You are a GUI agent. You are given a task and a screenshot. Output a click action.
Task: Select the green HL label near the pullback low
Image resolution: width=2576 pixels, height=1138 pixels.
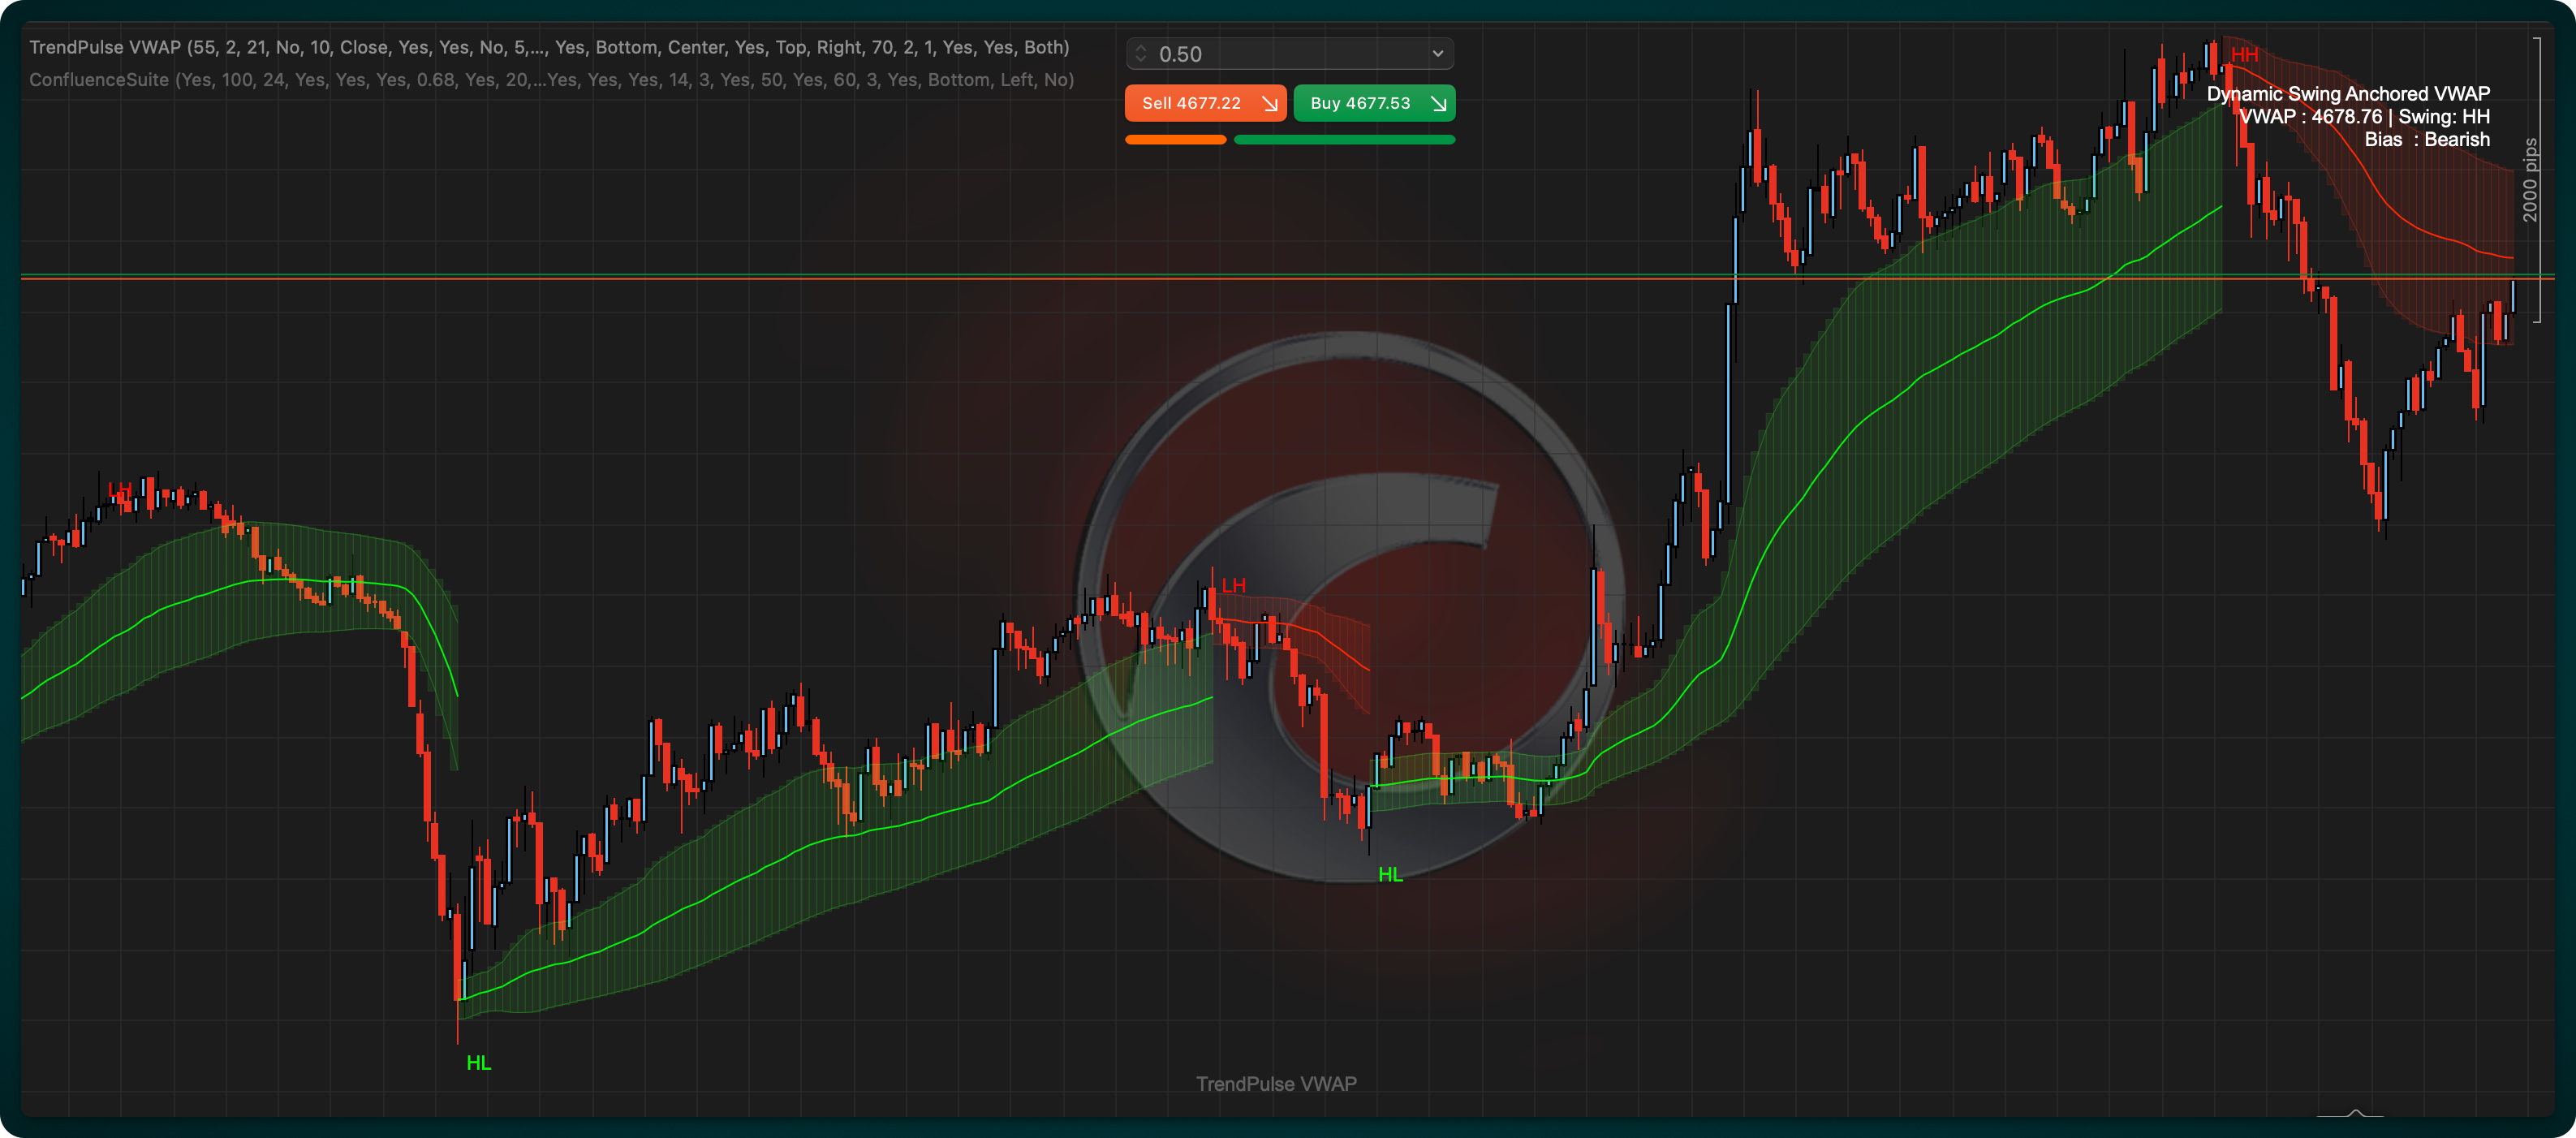(1390, 874)
